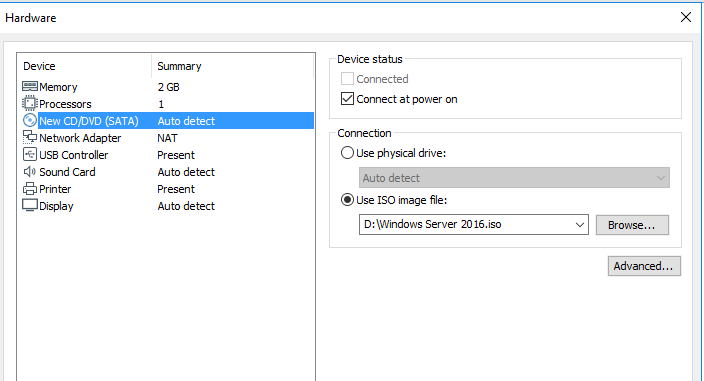The height and width of the screenshot is (381, 704).
Task: Click the Sound Card speaker icon
Action: [30, 171]
